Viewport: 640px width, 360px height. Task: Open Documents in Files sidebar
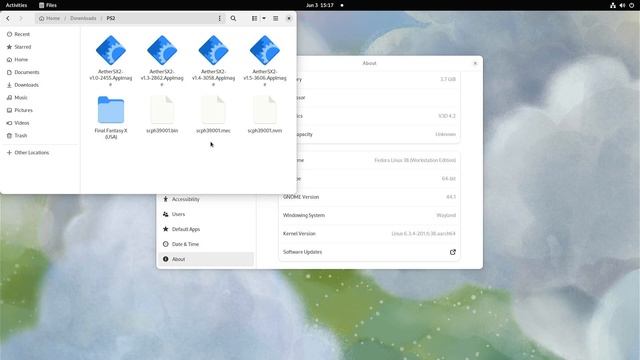click(x=40, y=72)
